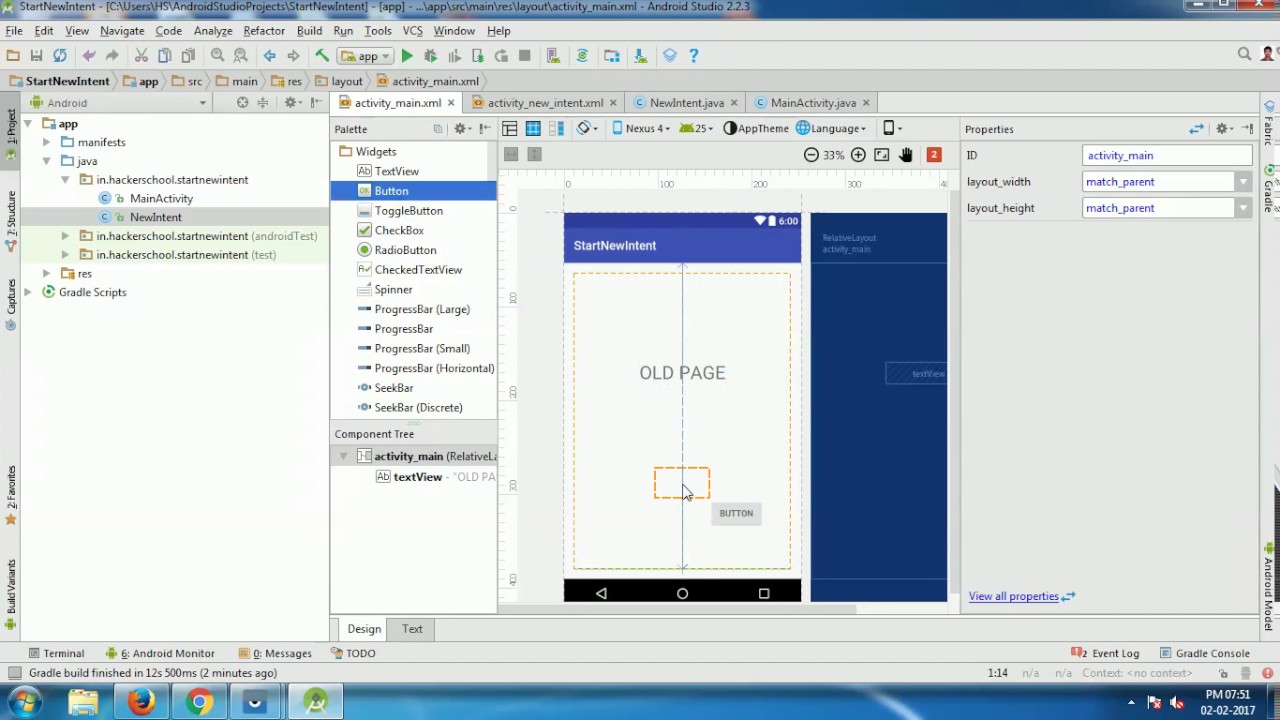Show the design surface only view

click(x=510, y=128)
